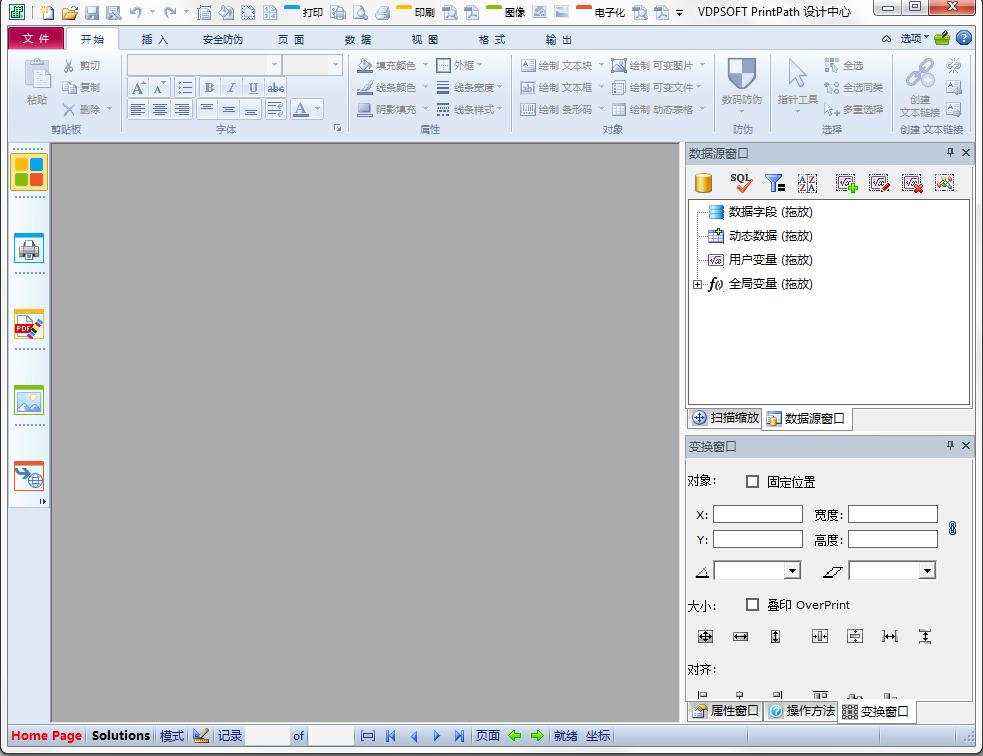Tick the 叠印 OverPrint checkbox

[x=753, y=605]
